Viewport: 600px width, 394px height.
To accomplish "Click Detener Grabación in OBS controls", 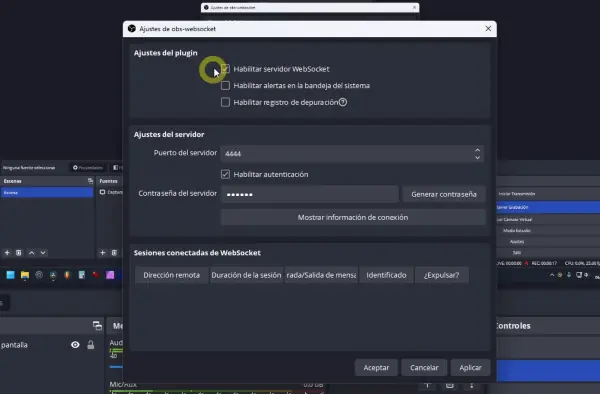I will click(548, 207).
